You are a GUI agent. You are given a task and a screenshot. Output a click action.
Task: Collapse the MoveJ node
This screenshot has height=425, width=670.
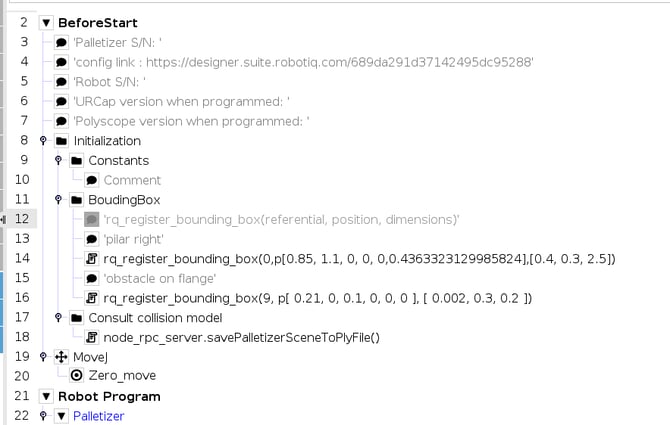click(x=43, y=357)
